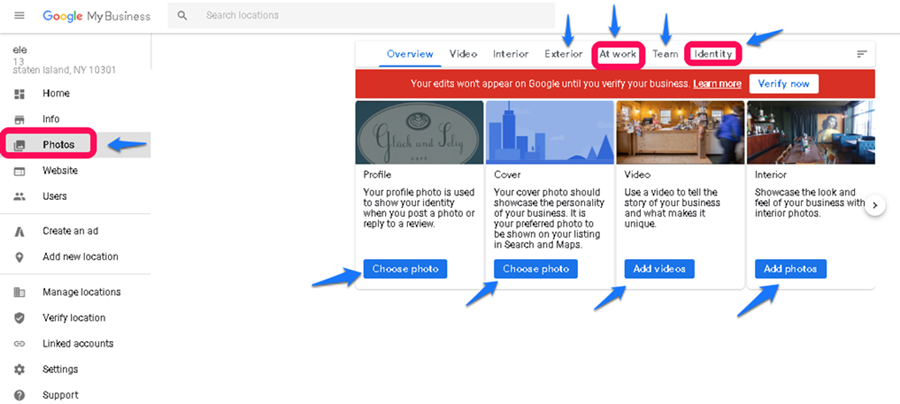Follow the Learn more link
The image size is (900, 404).
(x=717, y=84)
